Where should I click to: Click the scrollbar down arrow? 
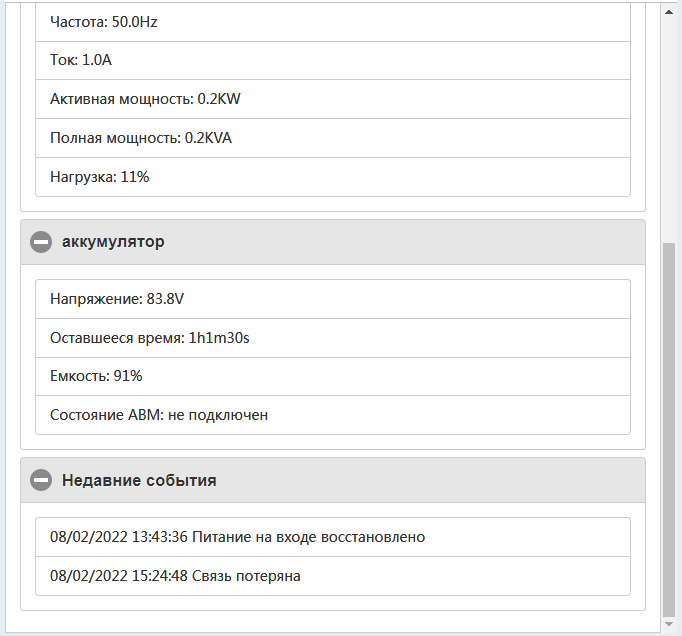(671, 626)
